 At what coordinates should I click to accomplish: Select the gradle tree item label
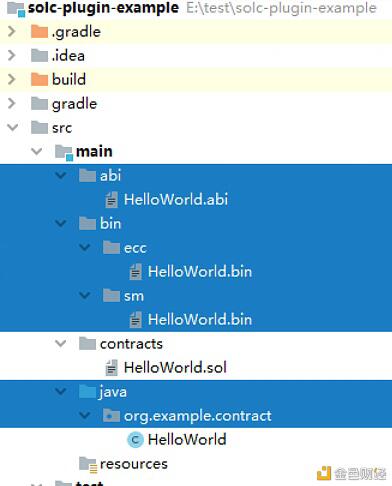[74, 104]
